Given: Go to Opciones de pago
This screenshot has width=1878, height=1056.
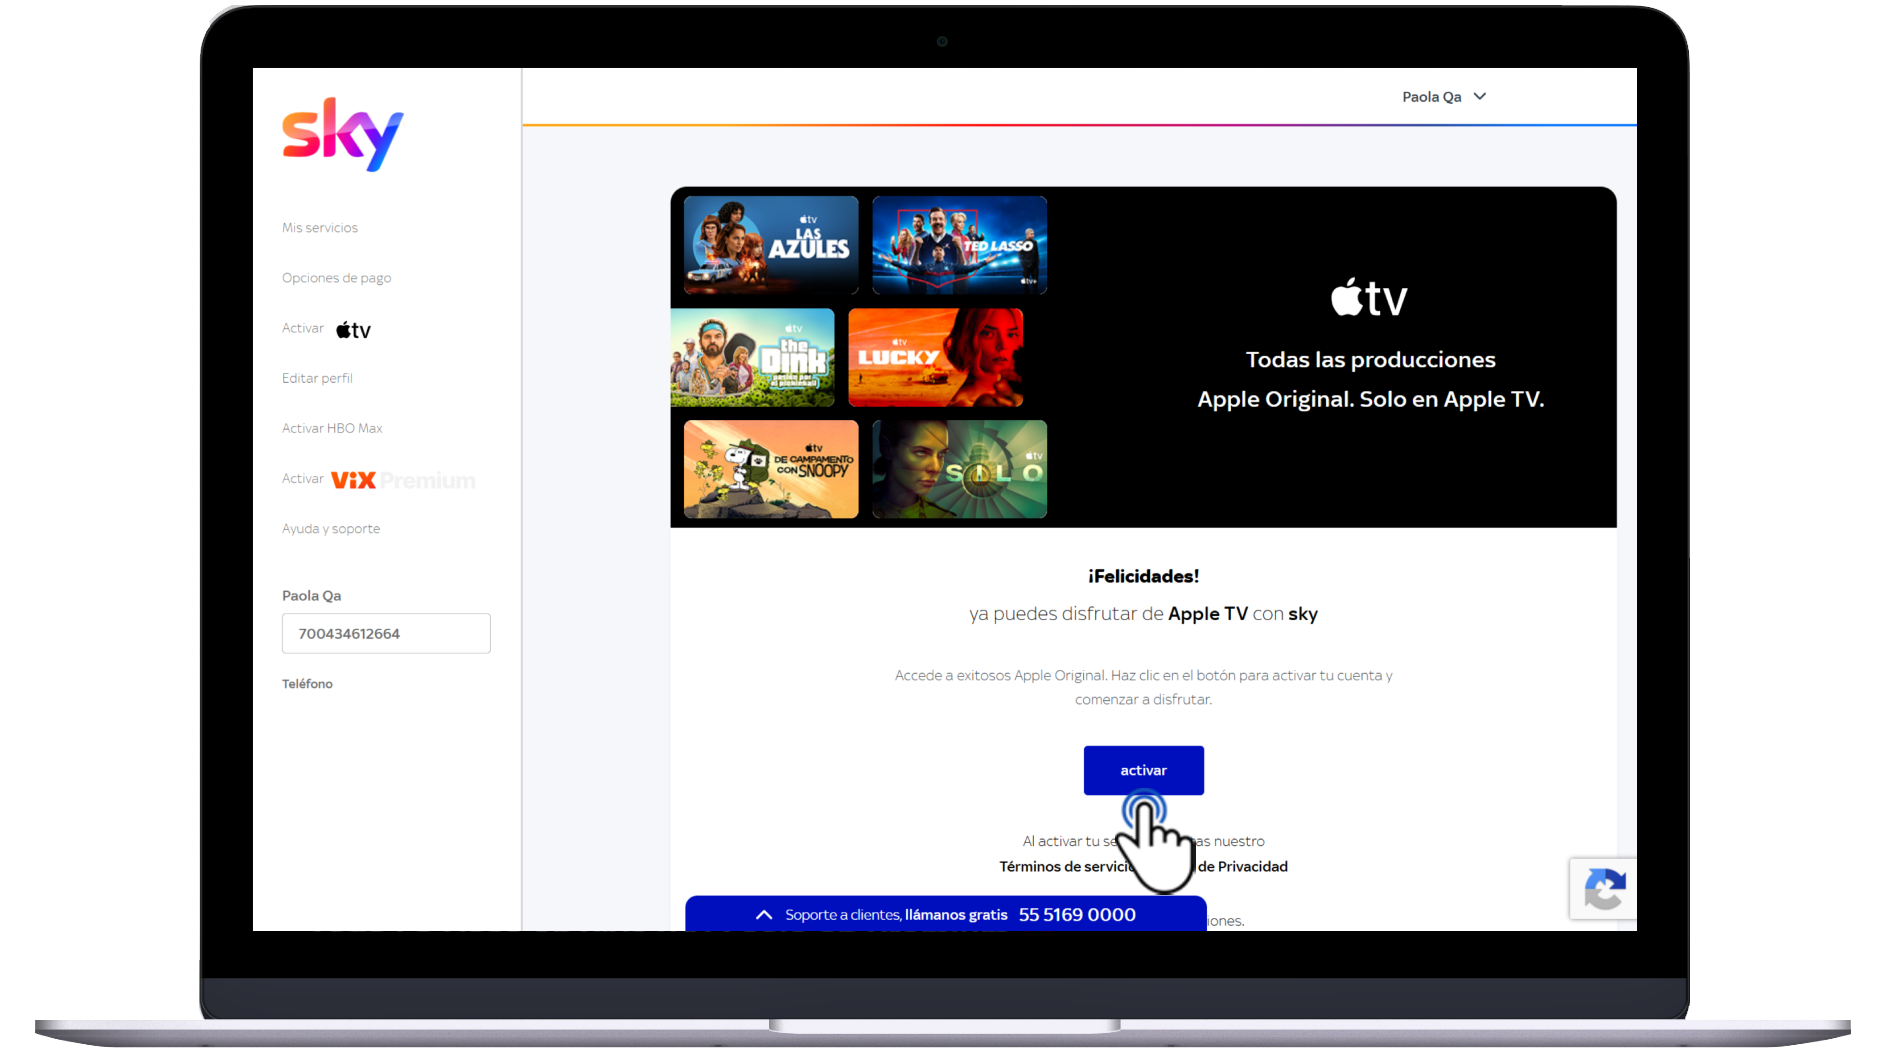Looking at the screenshot, I should click(337, 278).
